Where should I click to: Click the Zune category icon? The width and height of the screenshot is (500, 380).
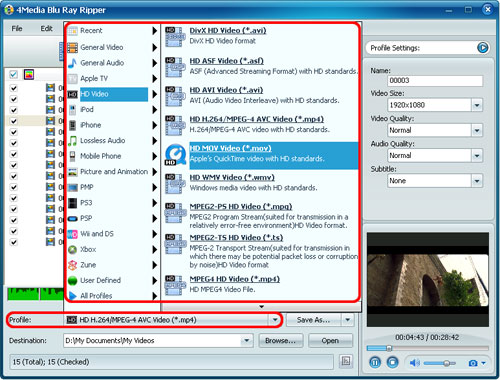coord(72,265)
